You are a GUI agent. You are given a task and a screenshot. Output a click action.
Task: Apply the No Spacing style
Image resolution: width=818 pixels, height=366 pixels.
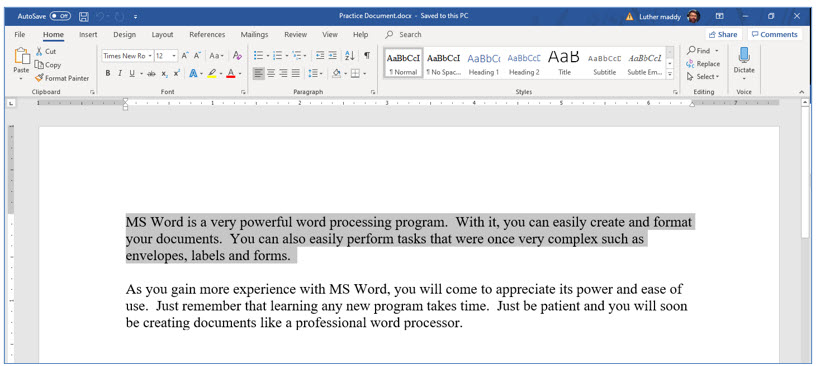click(443, 63)
